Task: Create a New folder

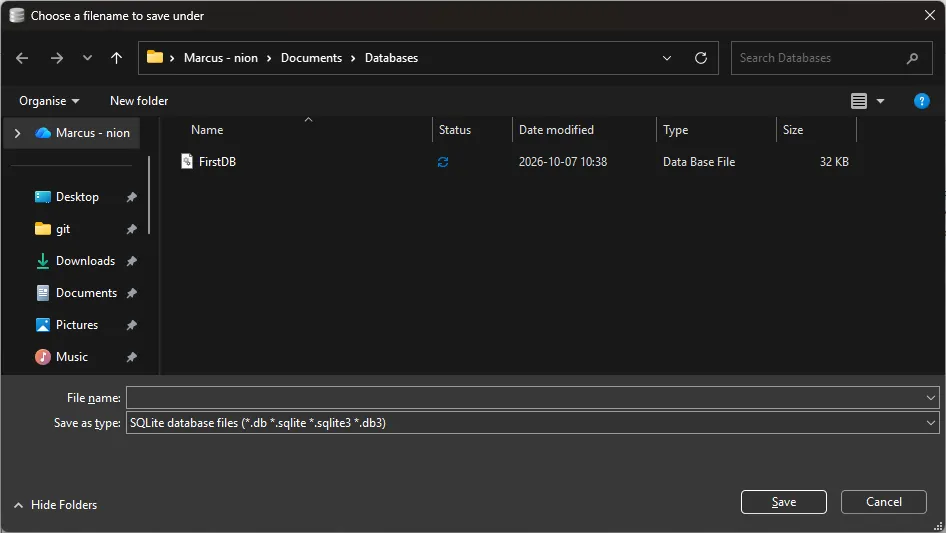Action: [139, 101]
